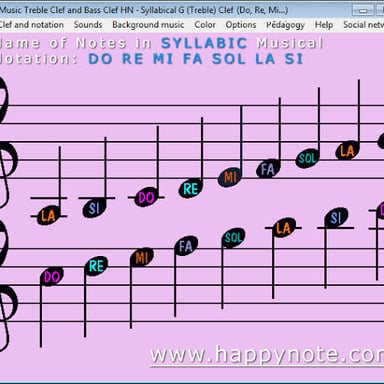Minimize the Happy Note window
Viewport: 384px width, 384px height.
[x=363, y=10]
